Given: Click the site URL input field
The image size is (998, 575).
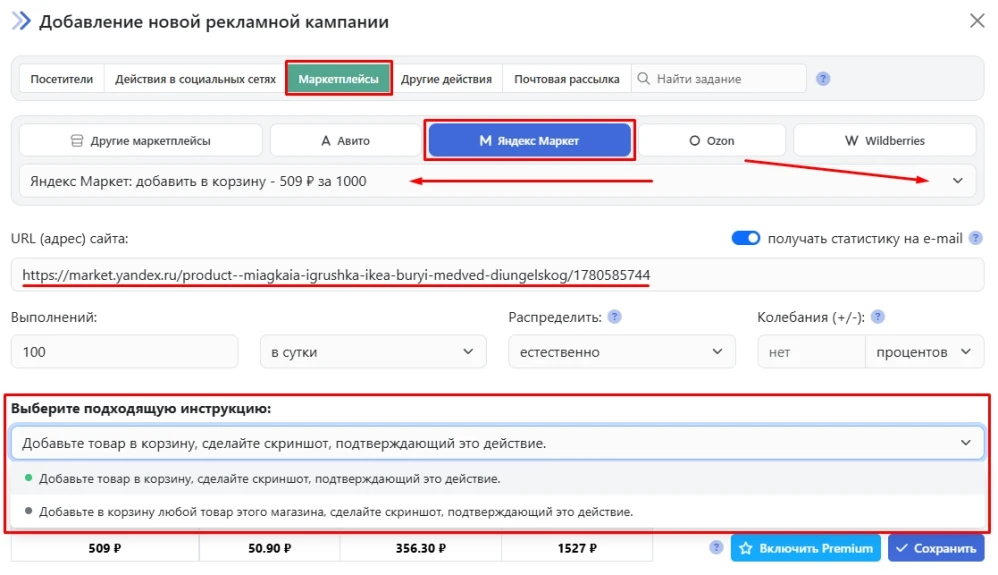Looking at the screenshot, I should pos(497,275).
